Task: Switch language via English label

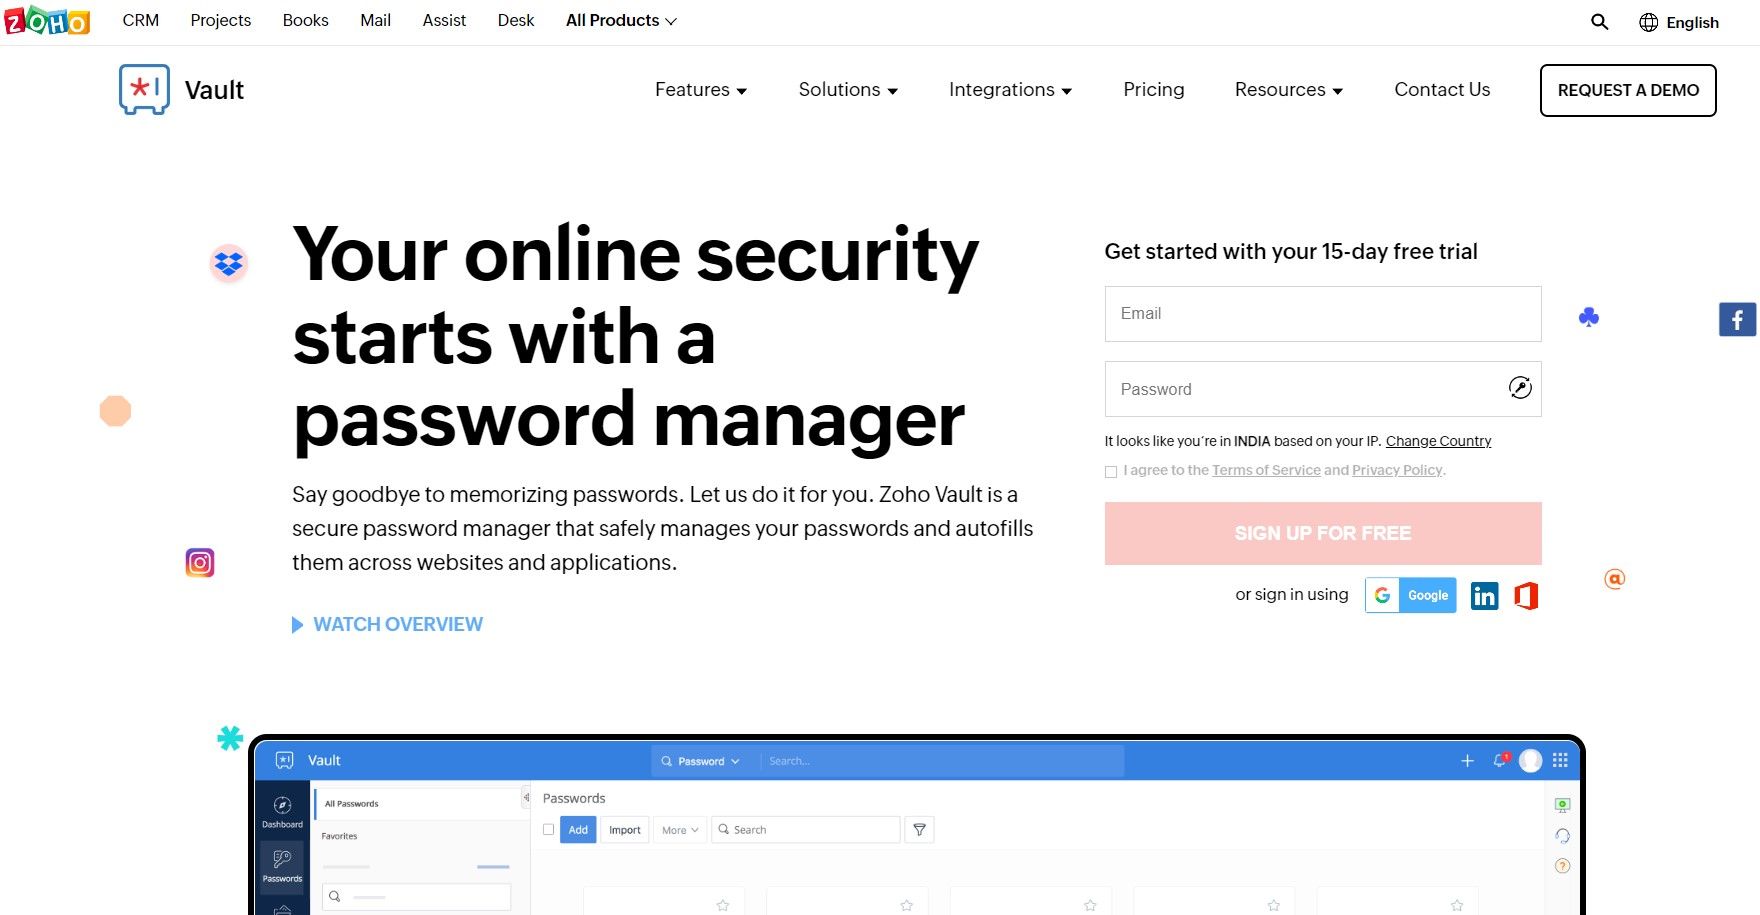Action: [x=1692, y=22]
